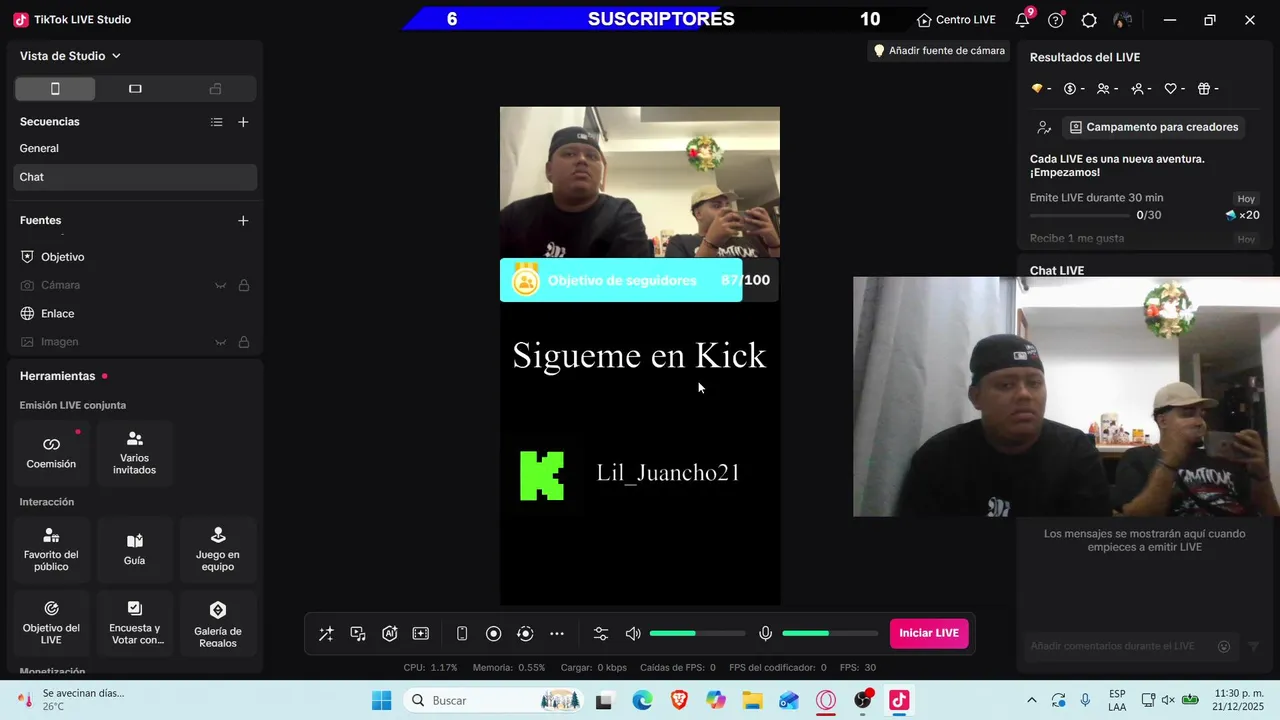Toggle visibility of Cámara source

click(220, 286)
